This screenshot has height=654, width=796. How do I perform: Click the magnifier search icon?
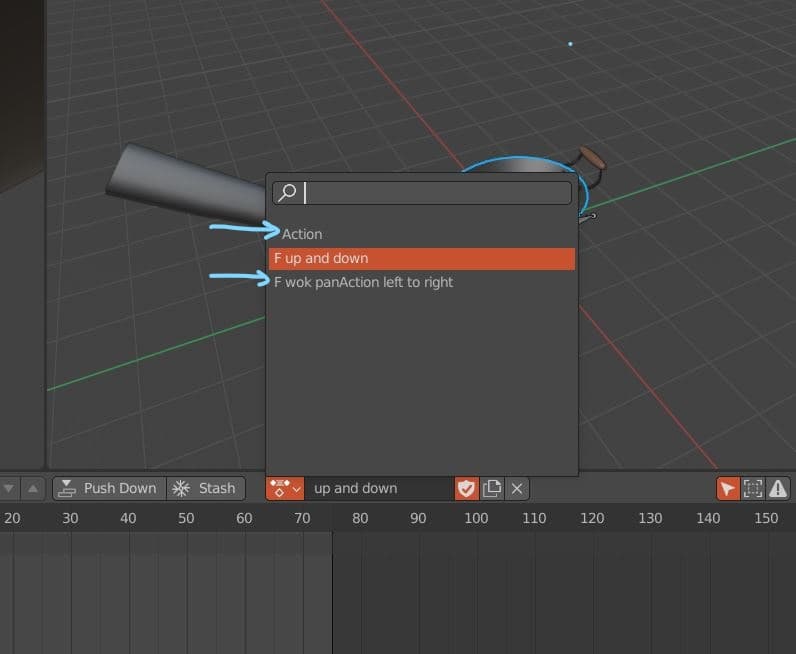click(x=287, y=192)
